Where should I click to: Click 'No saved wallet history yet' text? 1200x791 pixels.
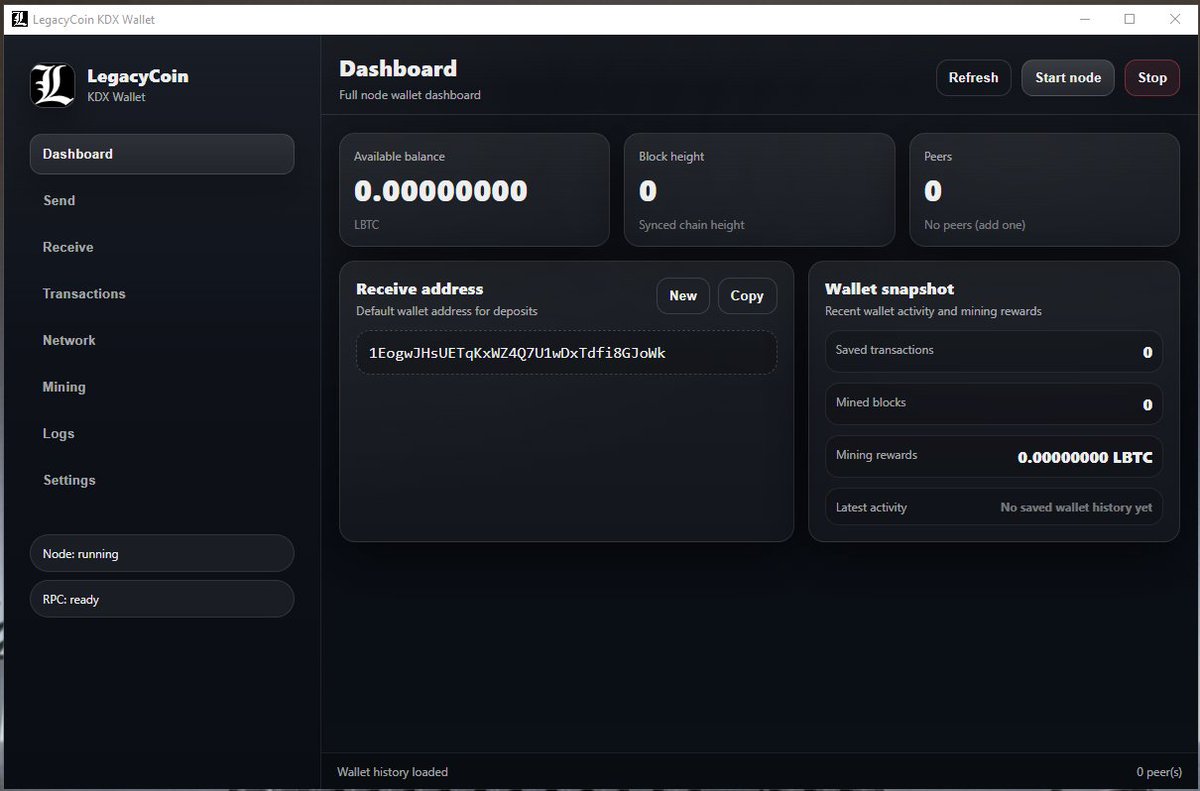pyautogui.click(x=1076, y=507)
